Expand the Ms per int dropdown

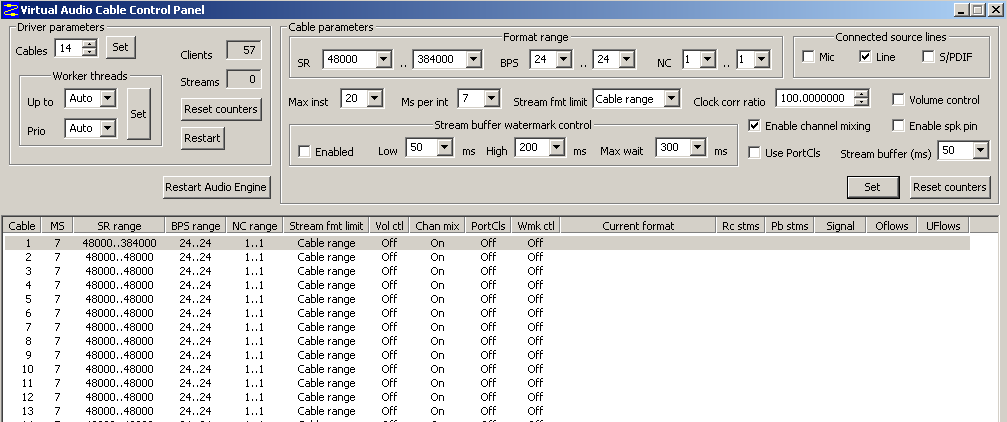click(x=492, y=98)
